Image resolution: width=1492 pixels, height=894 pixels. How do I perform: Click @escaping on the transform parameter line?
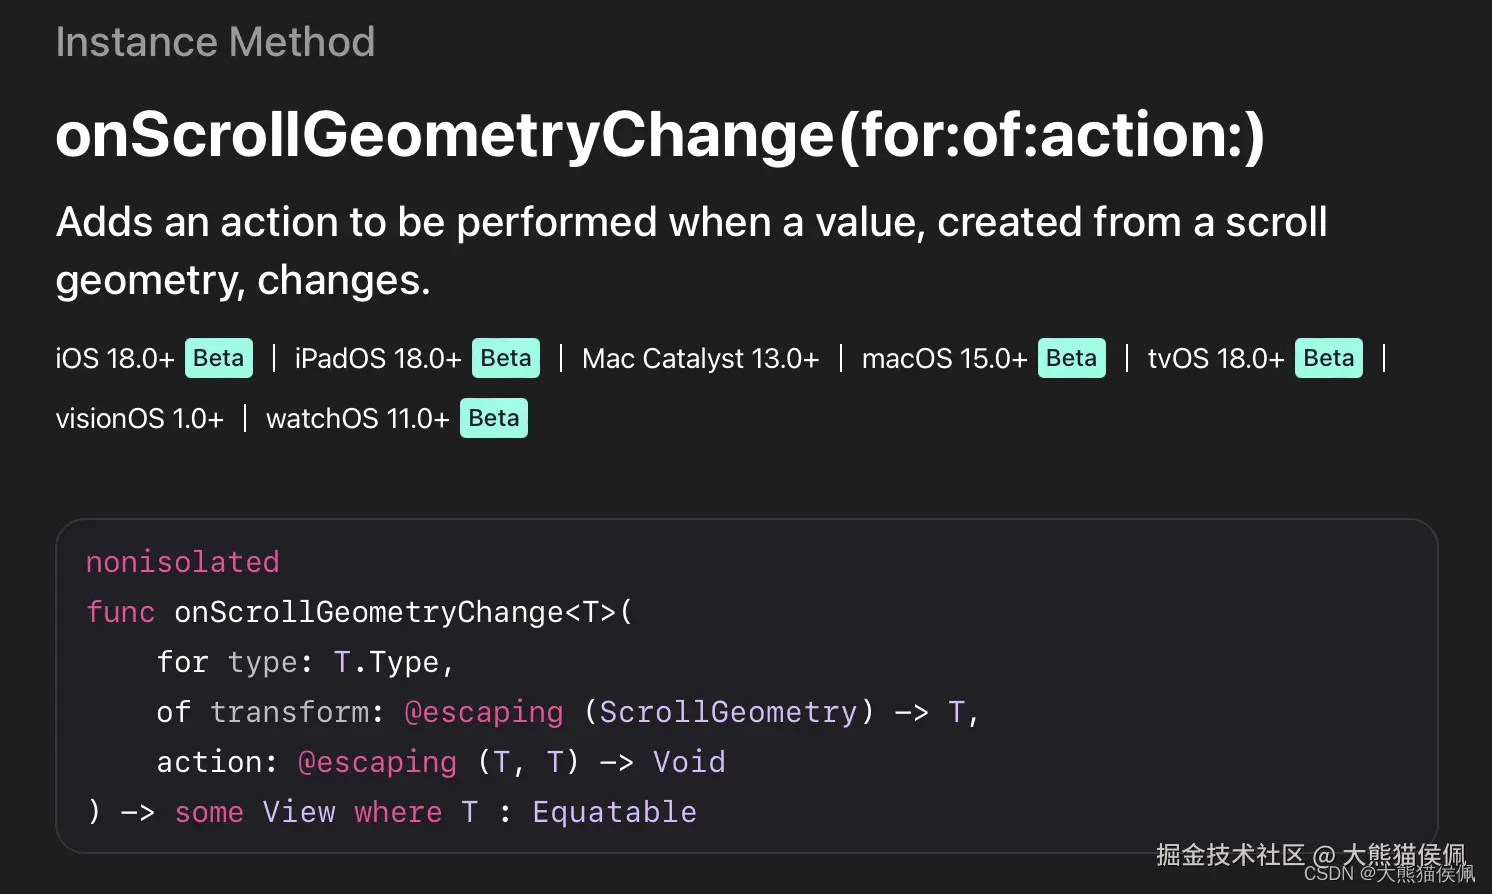click(483, 712)
